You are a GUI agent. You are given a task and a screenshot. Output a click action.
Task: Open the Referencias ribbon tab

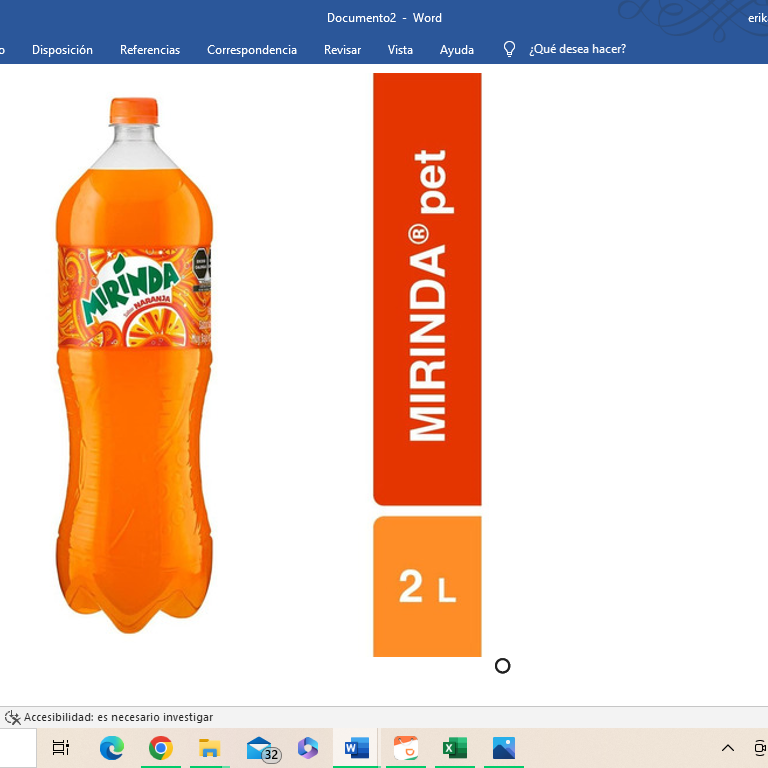click(x=150, y=50)
